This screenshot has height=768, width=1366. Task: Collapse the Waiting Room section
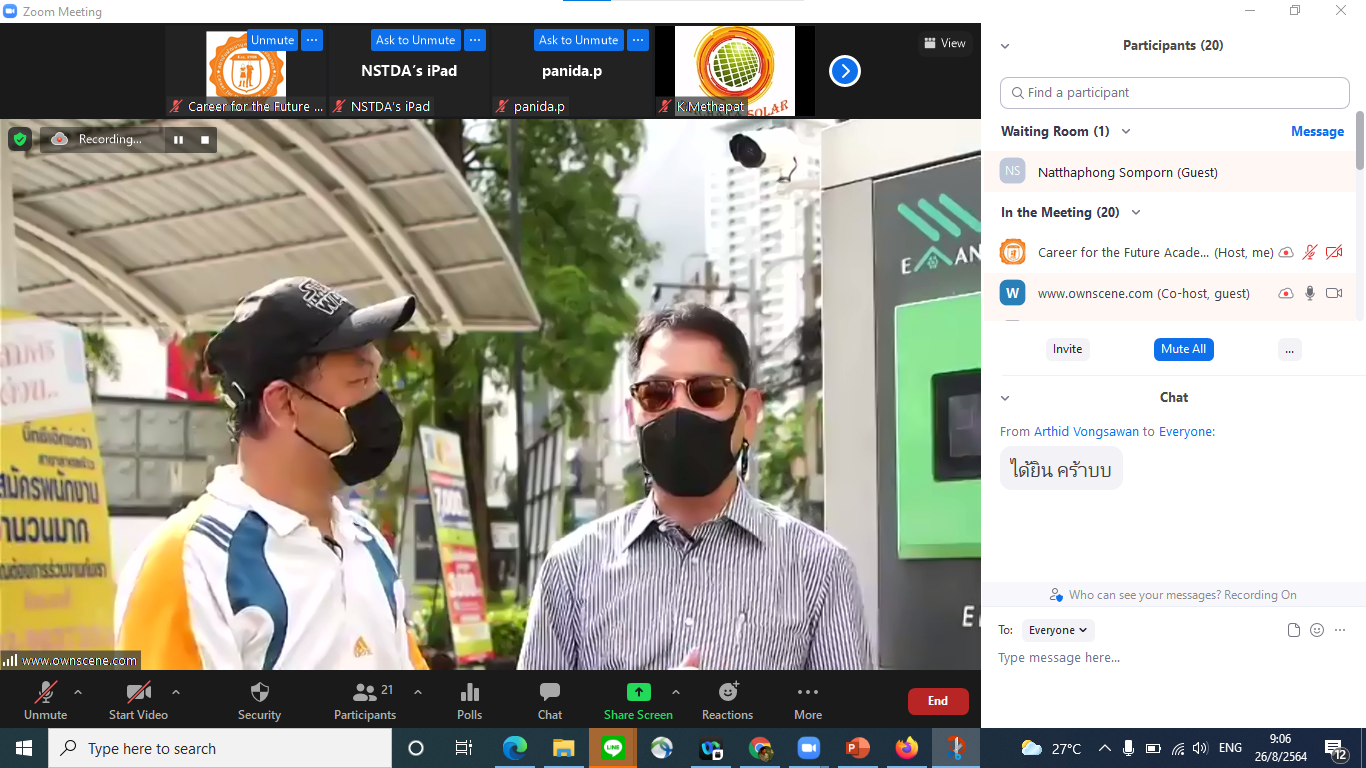(x=1126, y=132)
